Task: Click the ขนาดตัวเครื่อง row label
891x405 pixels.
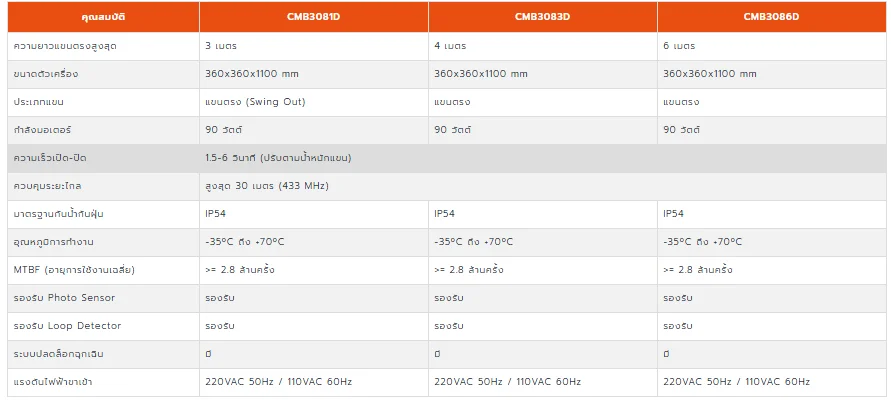Action: (x=103, y=74)
